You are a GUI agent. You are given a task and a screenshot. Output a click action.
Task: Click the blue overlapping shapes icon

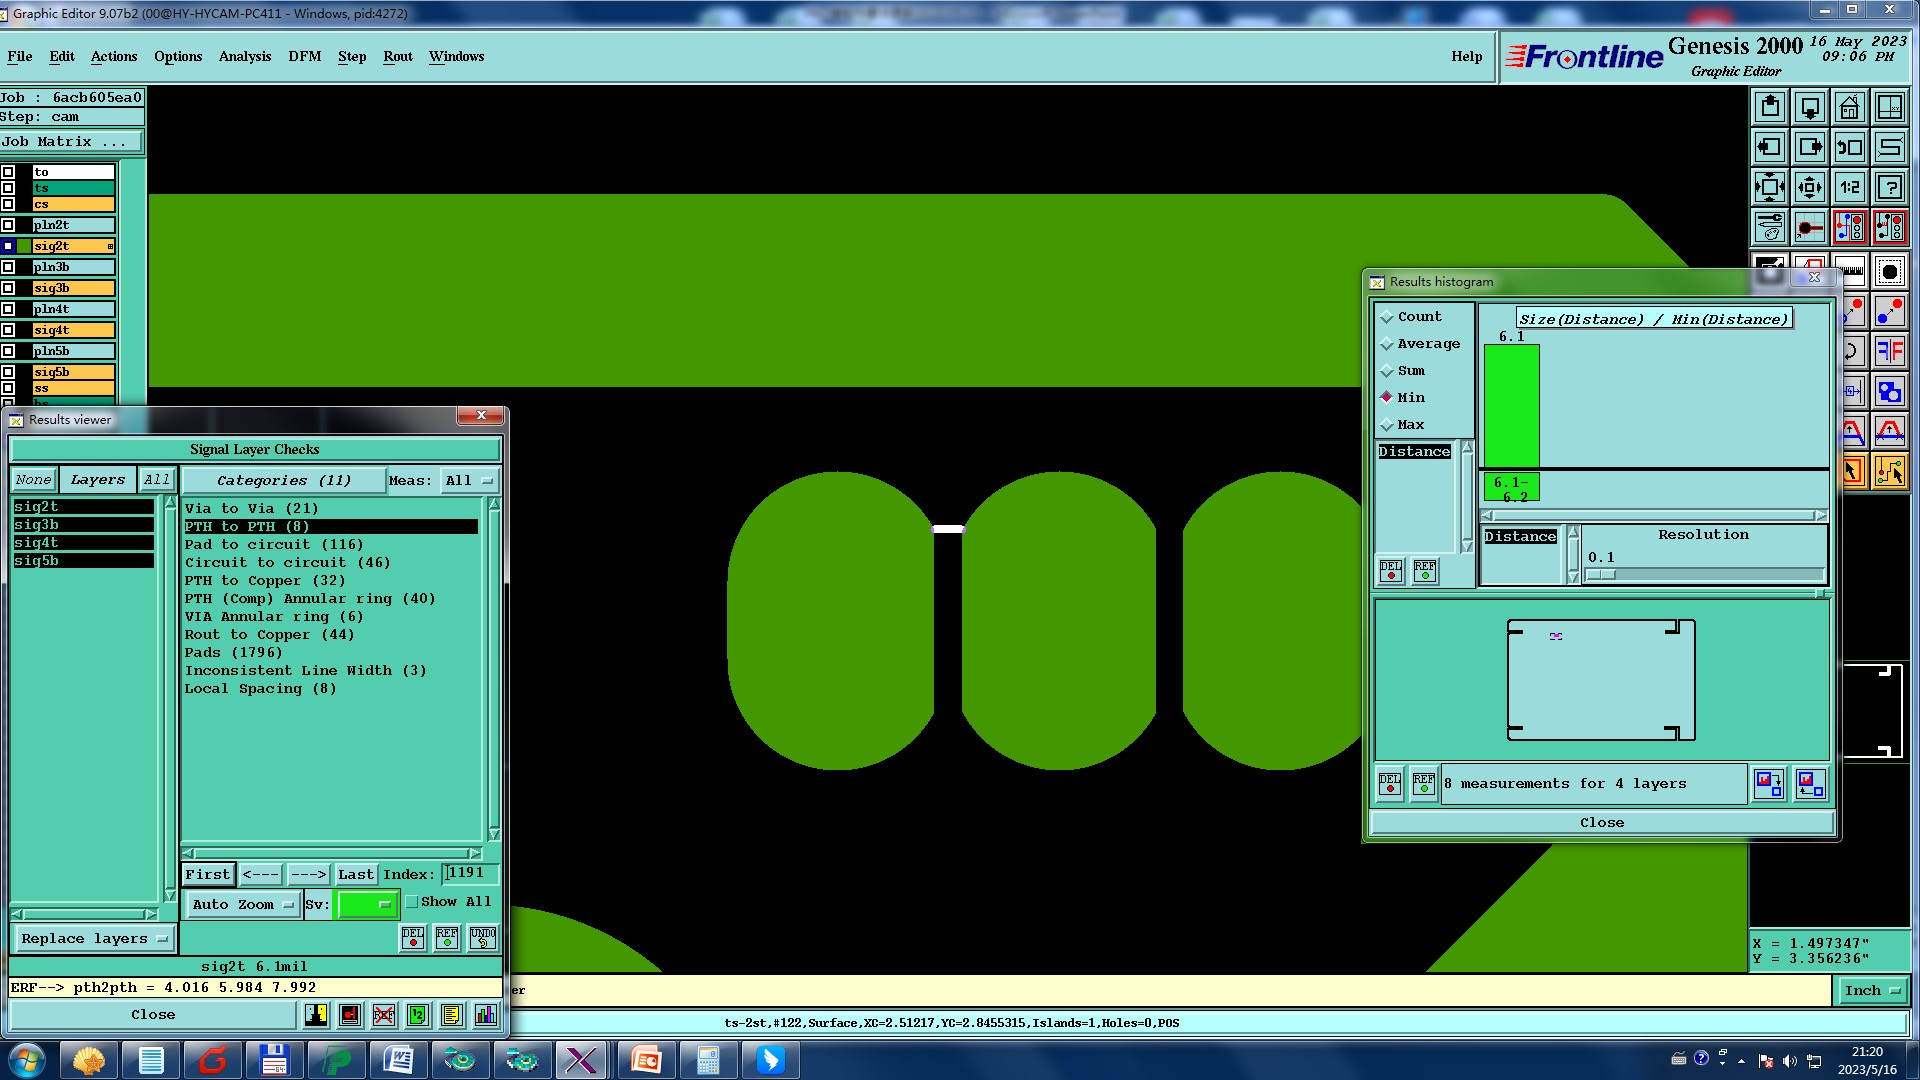pos(1890,391)
